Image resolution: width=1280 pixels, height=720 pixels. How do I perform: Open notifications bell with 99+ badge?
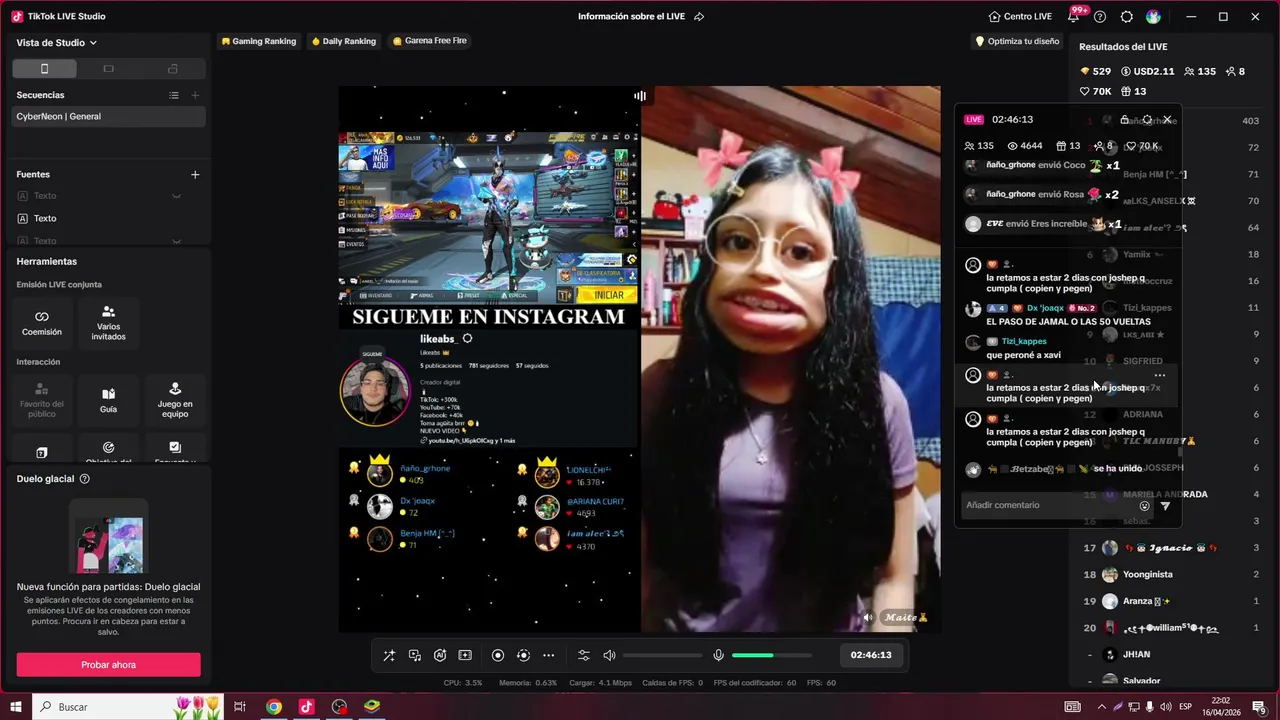[1074, 16]
